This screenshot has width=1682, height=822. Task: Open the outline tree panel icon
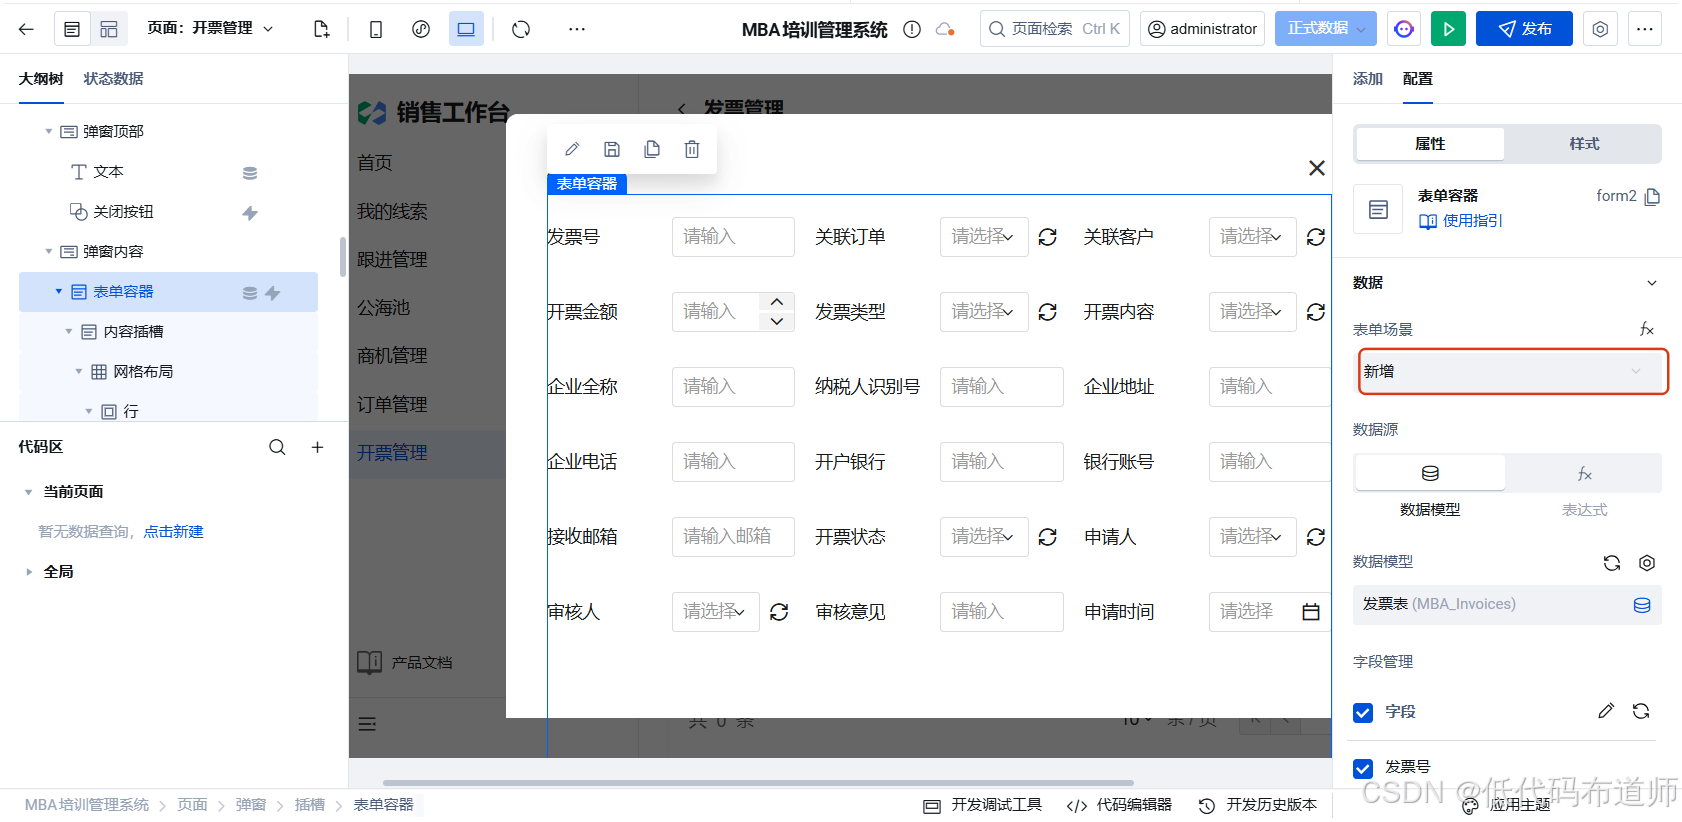72,29
